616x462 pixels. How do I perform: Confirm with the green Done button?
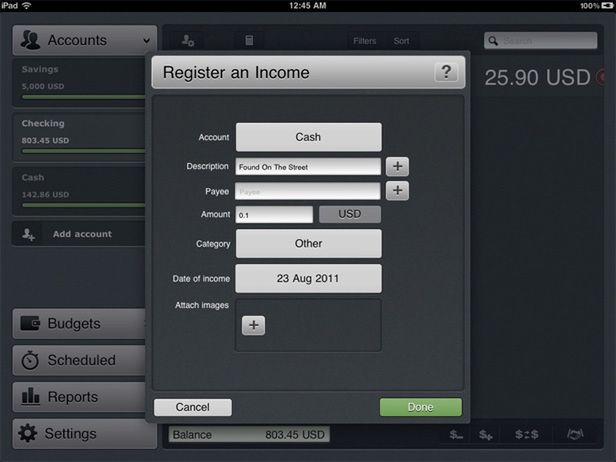420,407
